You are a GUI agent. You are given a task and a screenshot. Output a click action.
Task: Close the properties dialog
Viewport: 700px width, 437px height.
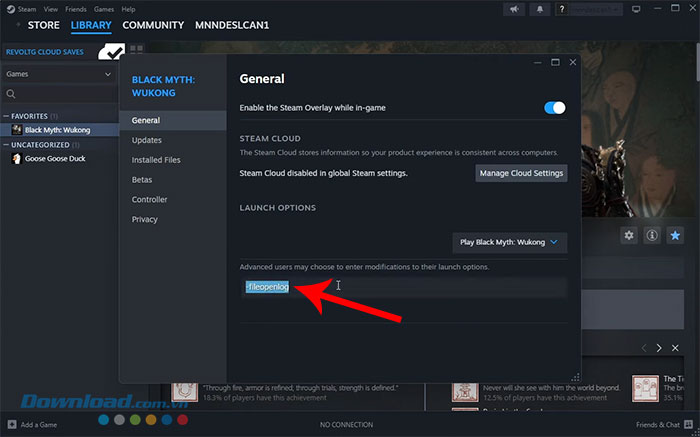(x=573, y=62)
